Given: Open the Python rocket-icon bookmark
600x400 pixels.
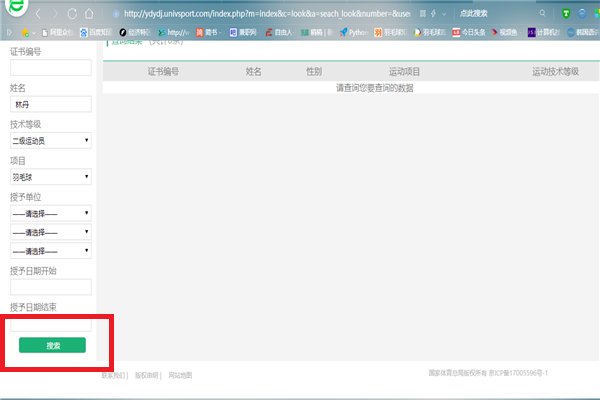Looking at the screenshot, I should pyautogui.click(x=353, y=33).
